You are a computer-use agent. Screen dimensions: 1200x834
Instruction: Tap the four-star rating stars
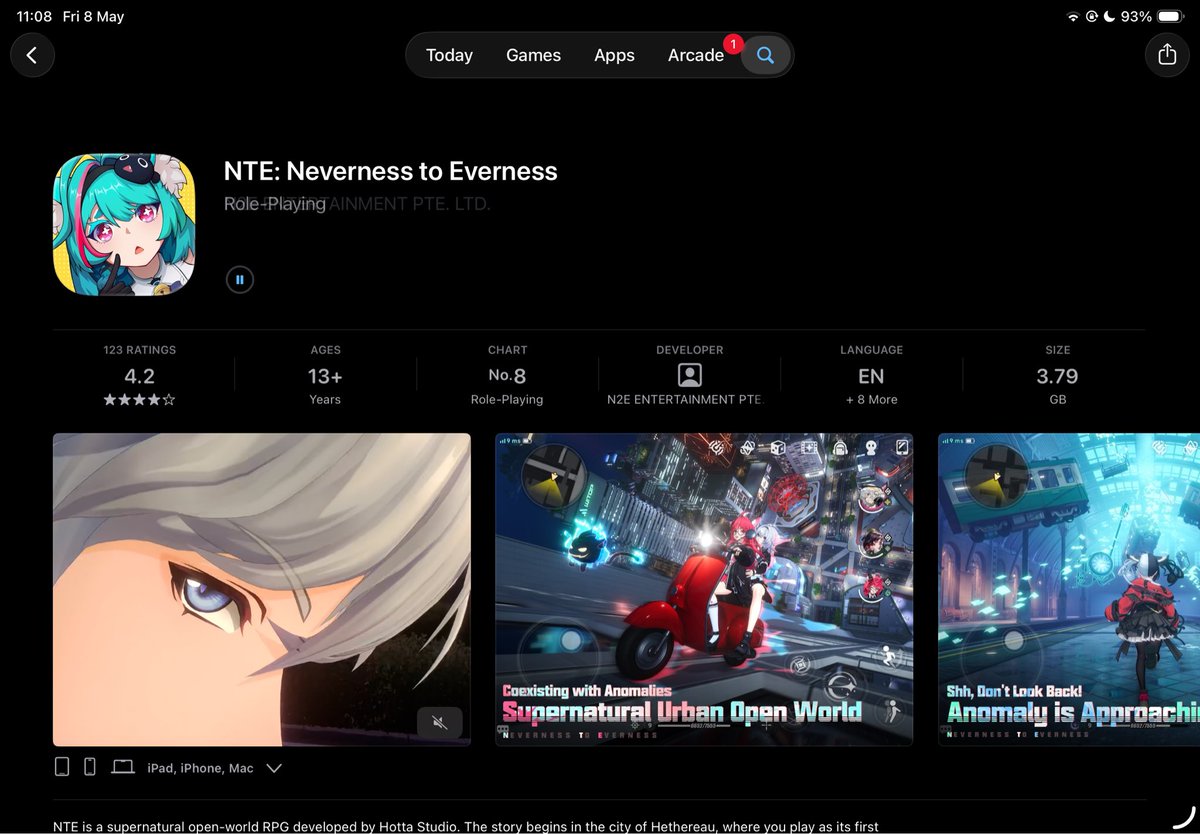click(140, 399)
